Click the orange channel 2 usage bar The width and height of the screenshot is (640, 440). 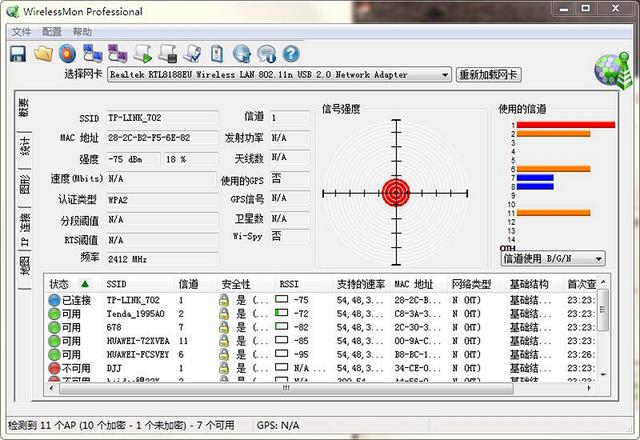[553, 134]
